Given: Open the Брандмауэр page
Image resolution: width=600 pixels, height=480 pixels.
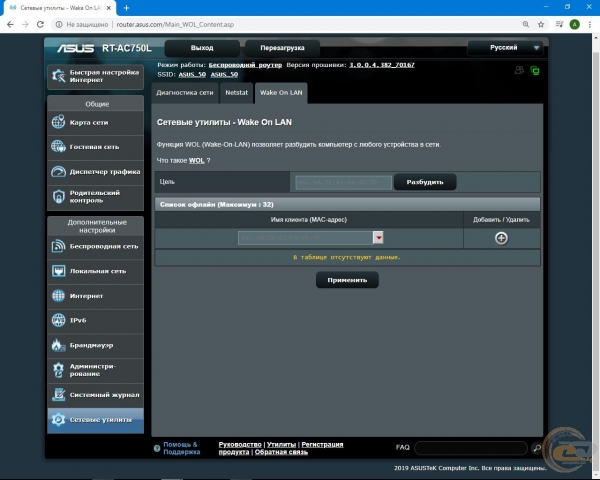Looking at the screenshot, I should (95, 345).
